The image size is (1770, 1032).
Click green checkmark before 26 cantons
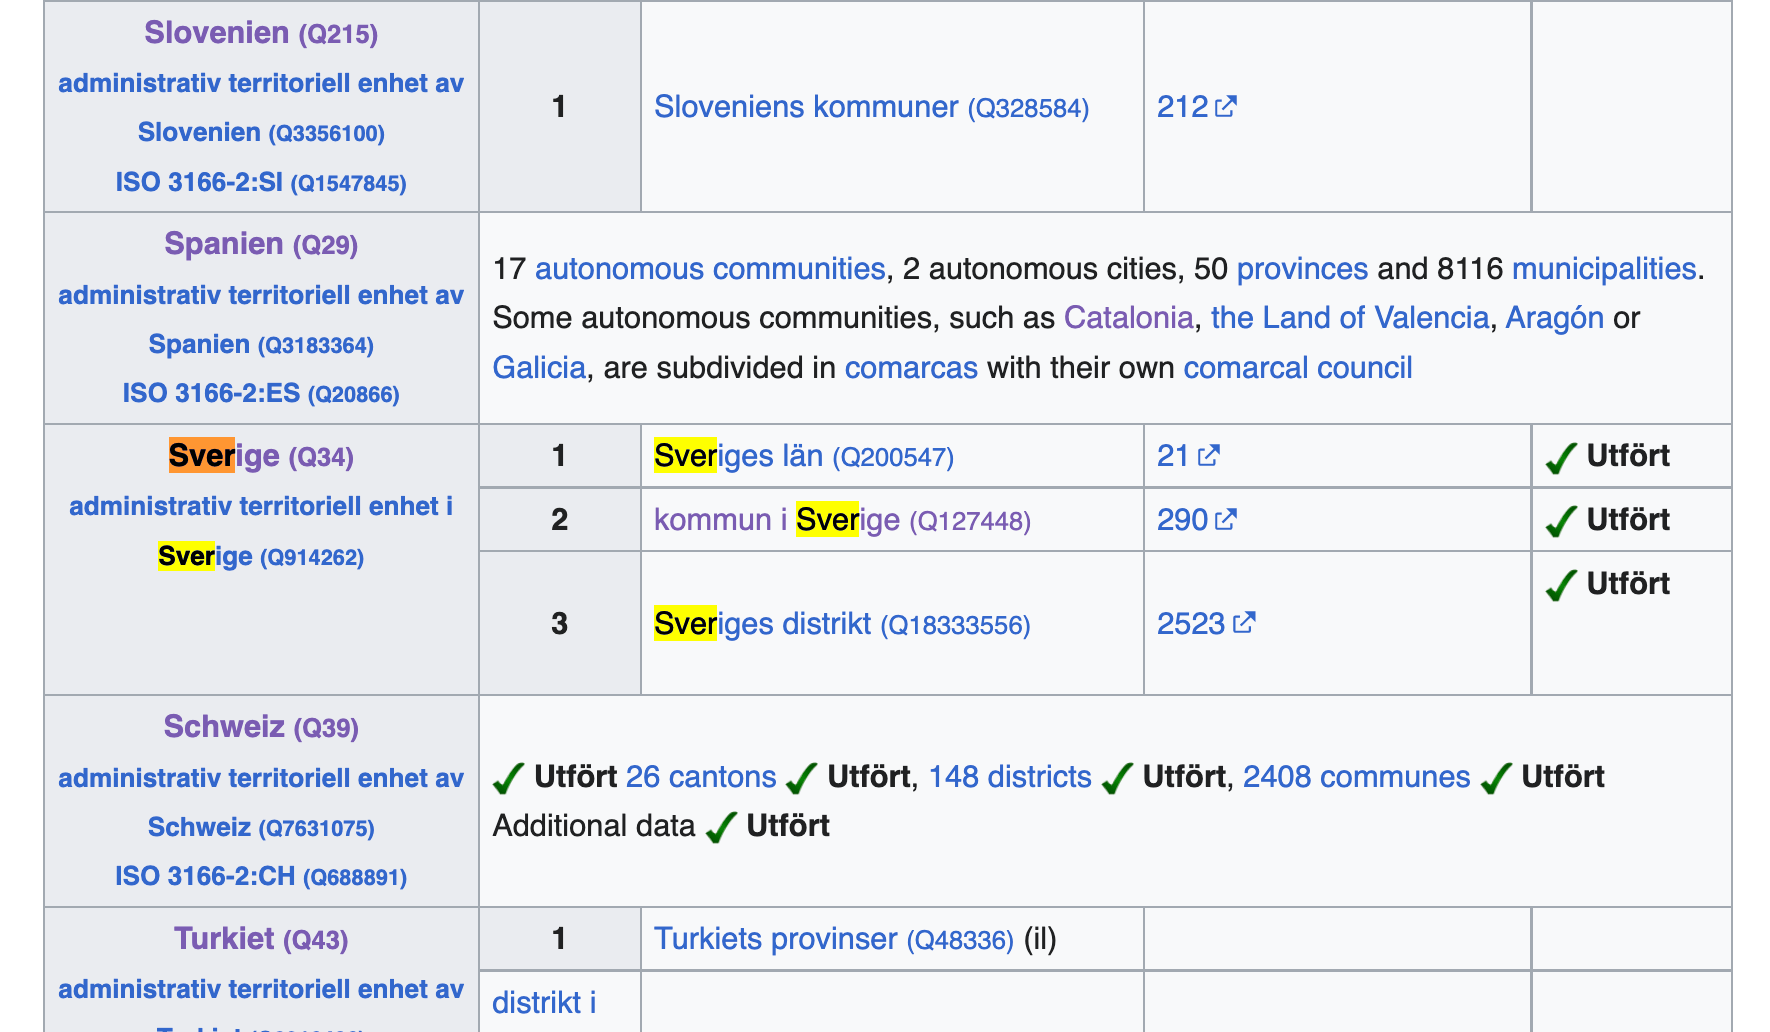pyautogui.click(x=509, y=778)
